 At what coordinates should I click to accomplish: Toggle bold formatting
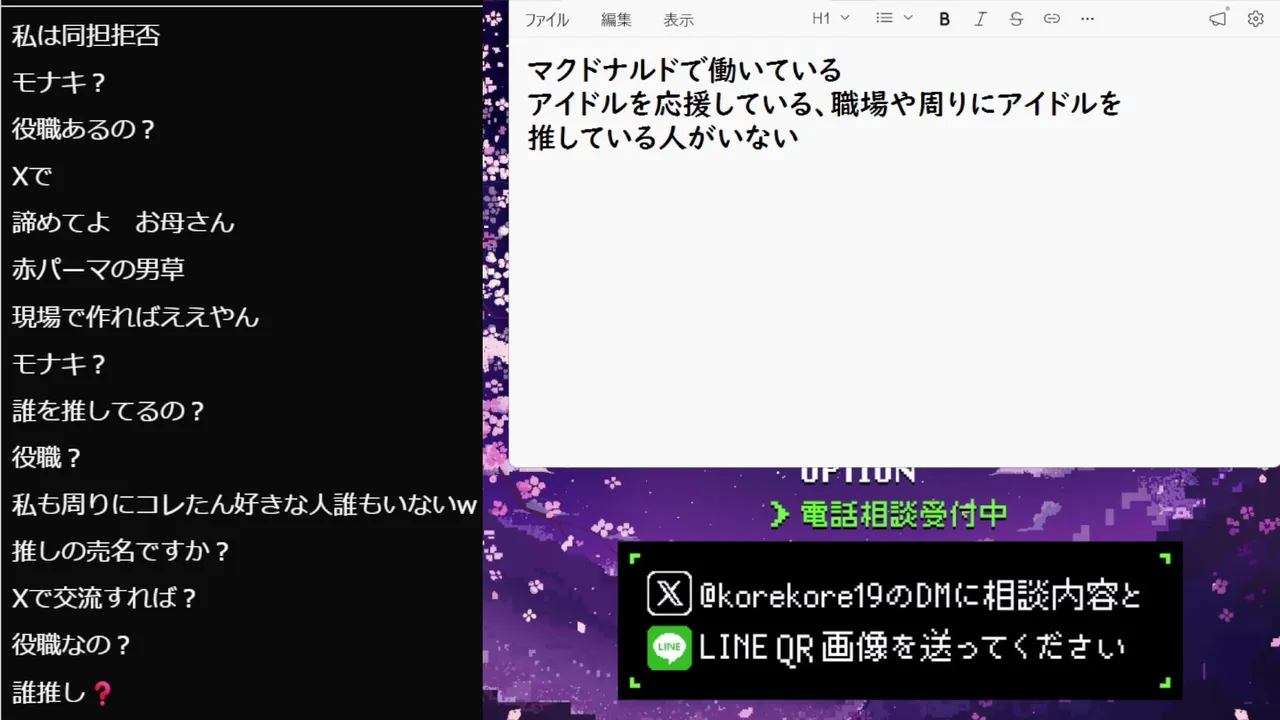[944, 19]
